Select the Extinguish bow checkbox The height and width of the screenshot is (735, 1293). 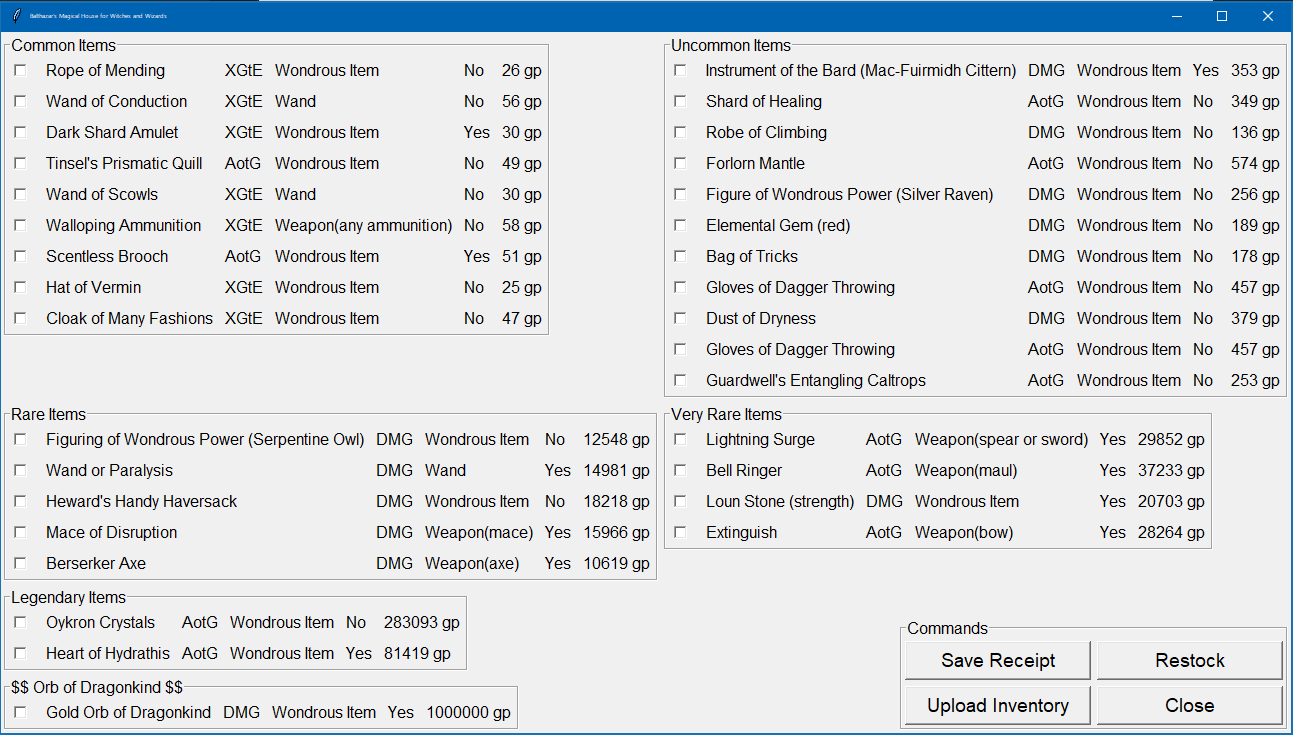click(680, 533)
